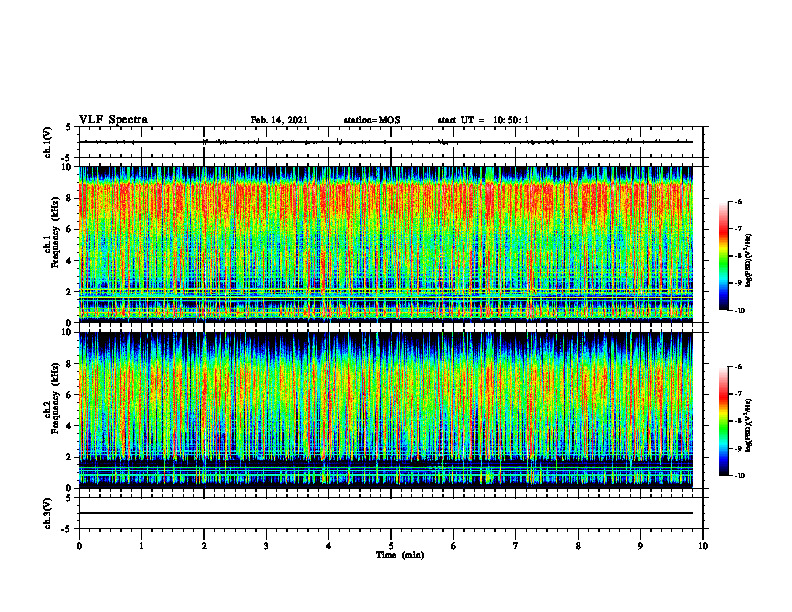Click the "Time (min)" axis title
This screenshot has width=792, height=612.
coord(400,555)
